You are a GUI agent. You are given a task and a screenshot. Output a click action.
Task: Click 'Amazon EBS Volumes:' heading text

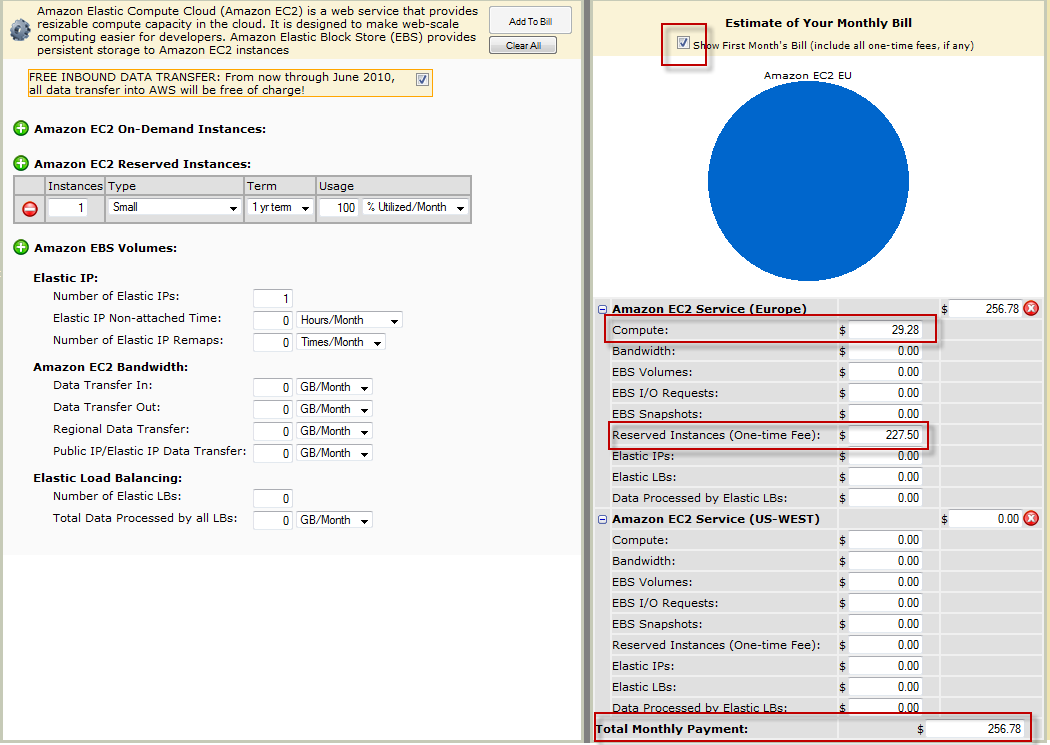tap(106, 248)
